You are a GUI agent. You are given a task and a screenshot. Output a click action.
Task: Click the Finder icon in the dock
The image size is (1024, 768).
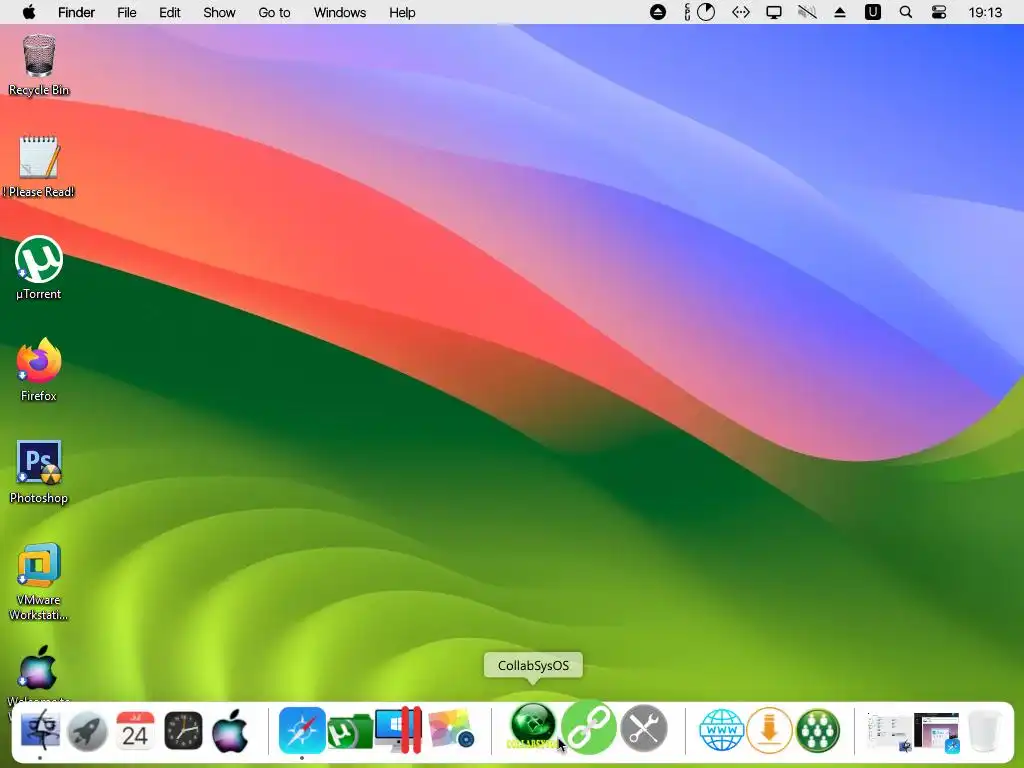coord(40,729)
